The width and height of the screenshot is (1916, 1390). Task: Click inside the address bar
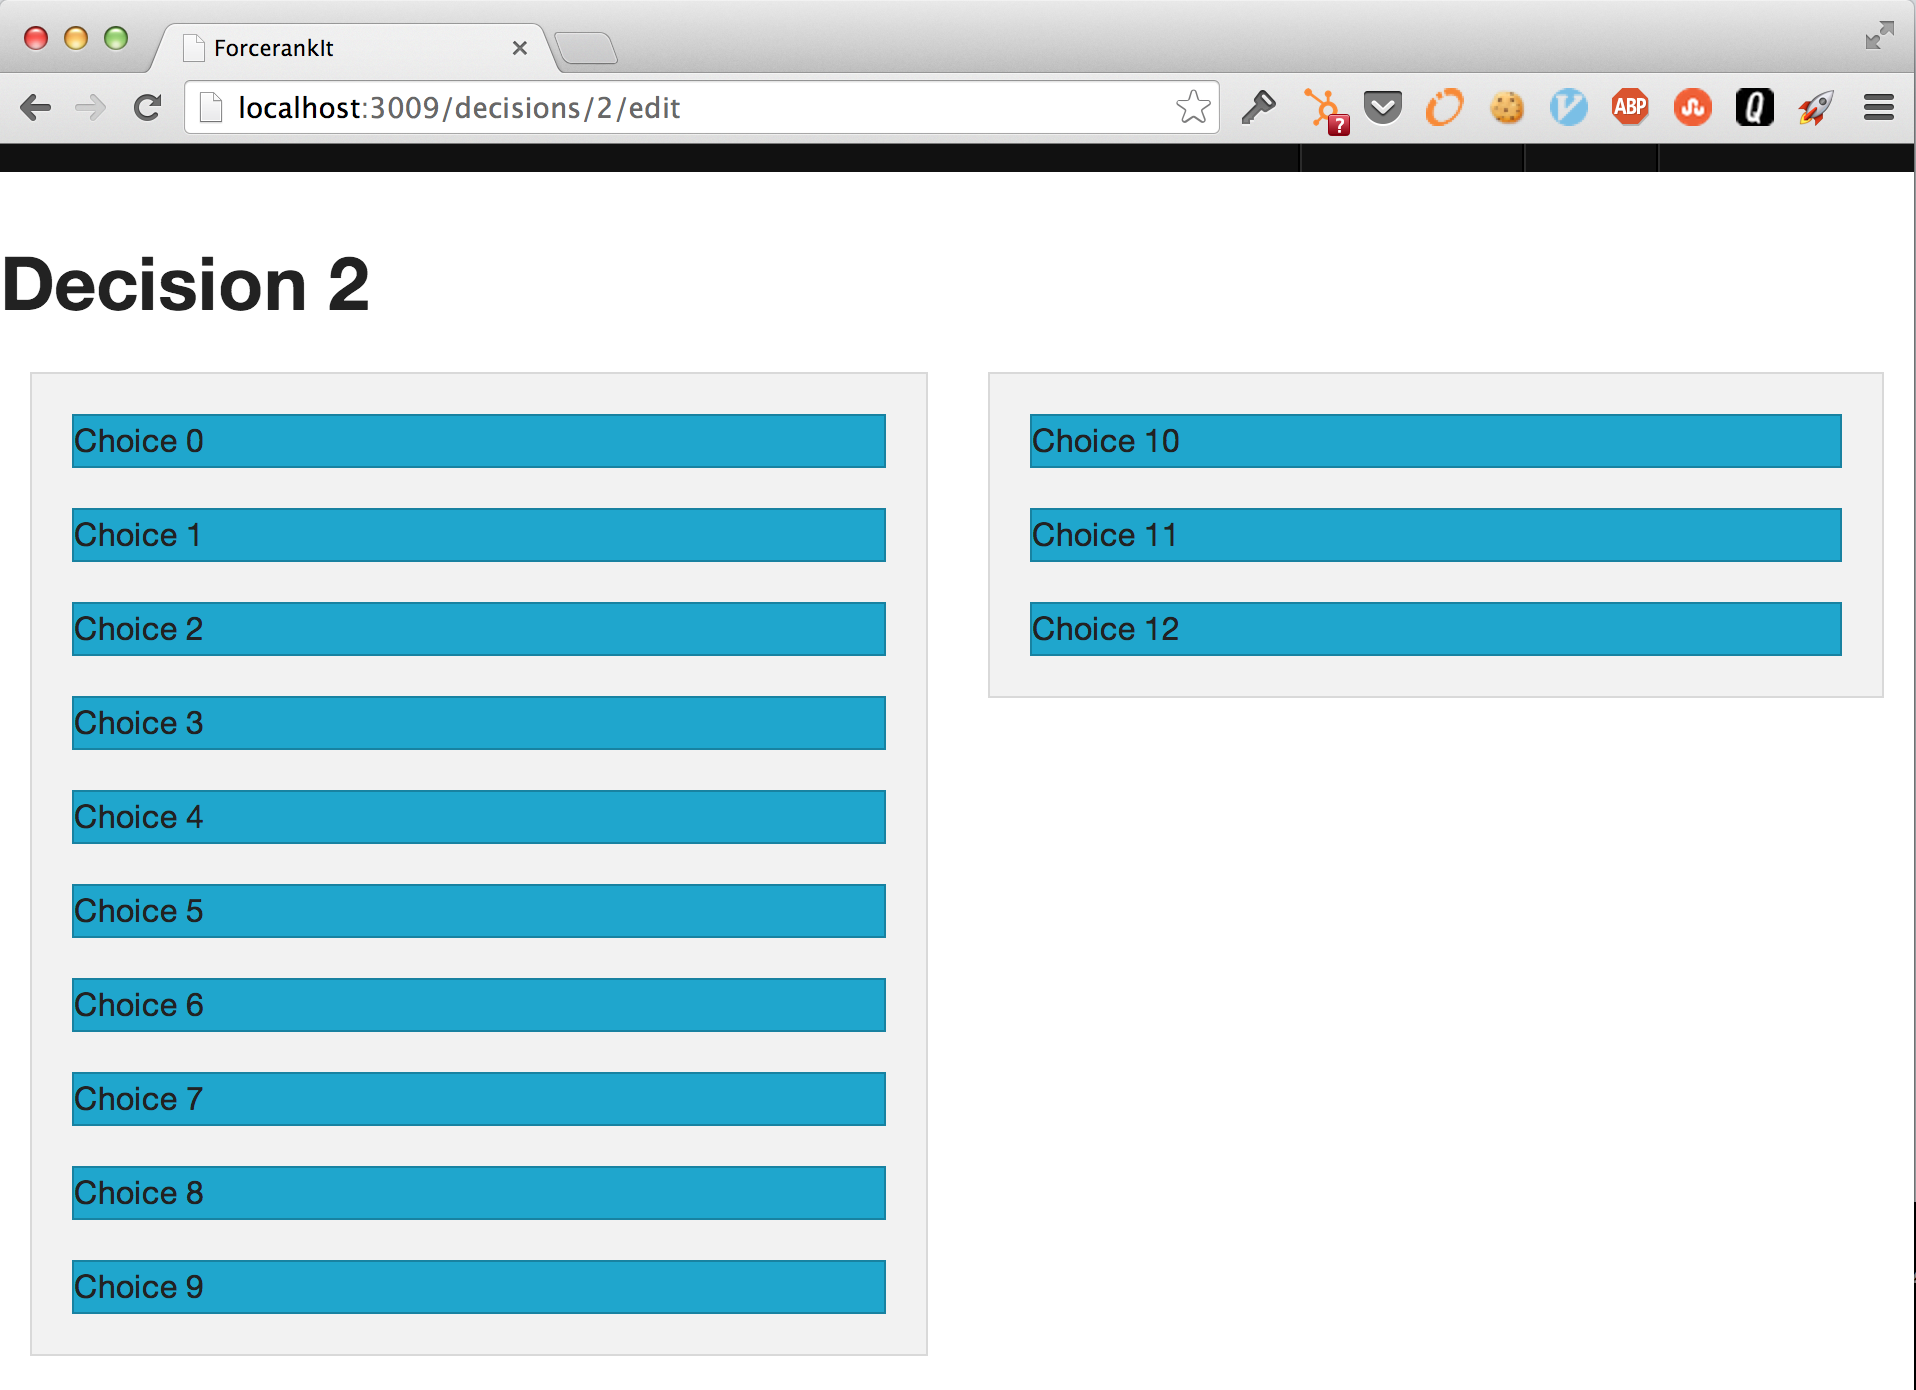point(700,107)
